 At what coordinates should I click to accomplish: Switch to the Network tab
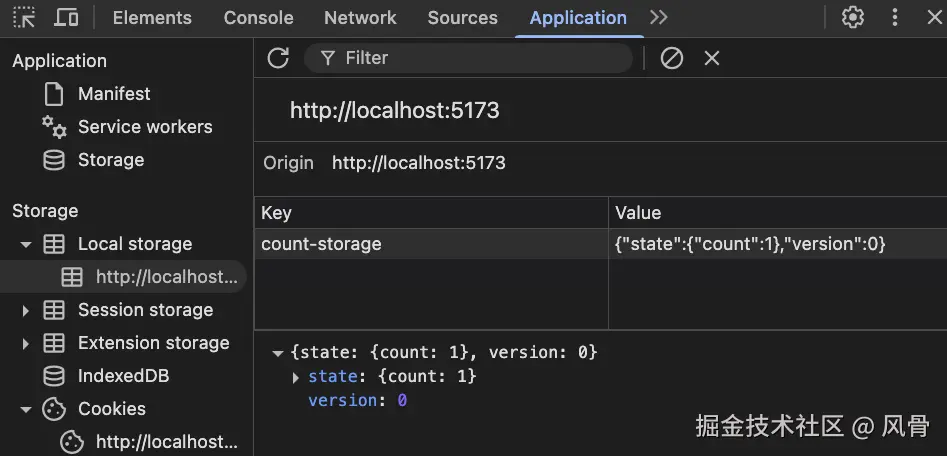coord(360,18)
